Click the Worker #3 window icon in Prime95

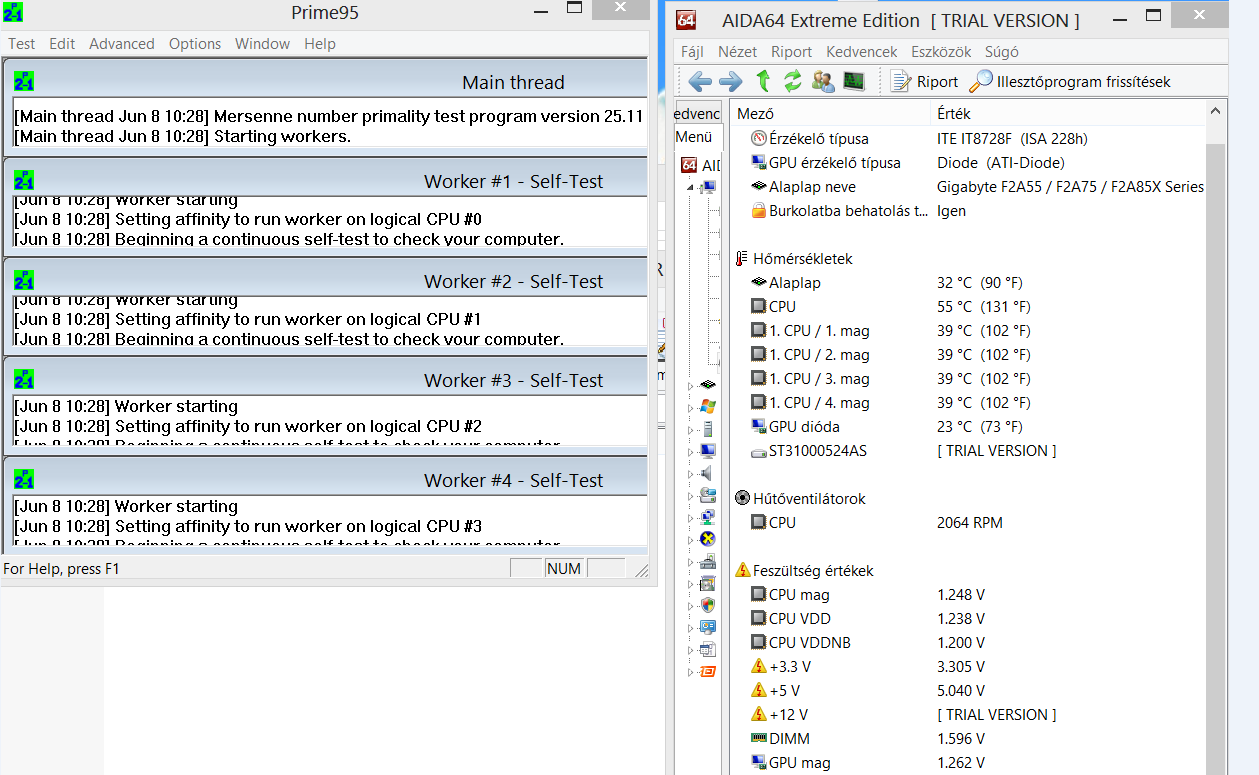click(x=24, y=380)
